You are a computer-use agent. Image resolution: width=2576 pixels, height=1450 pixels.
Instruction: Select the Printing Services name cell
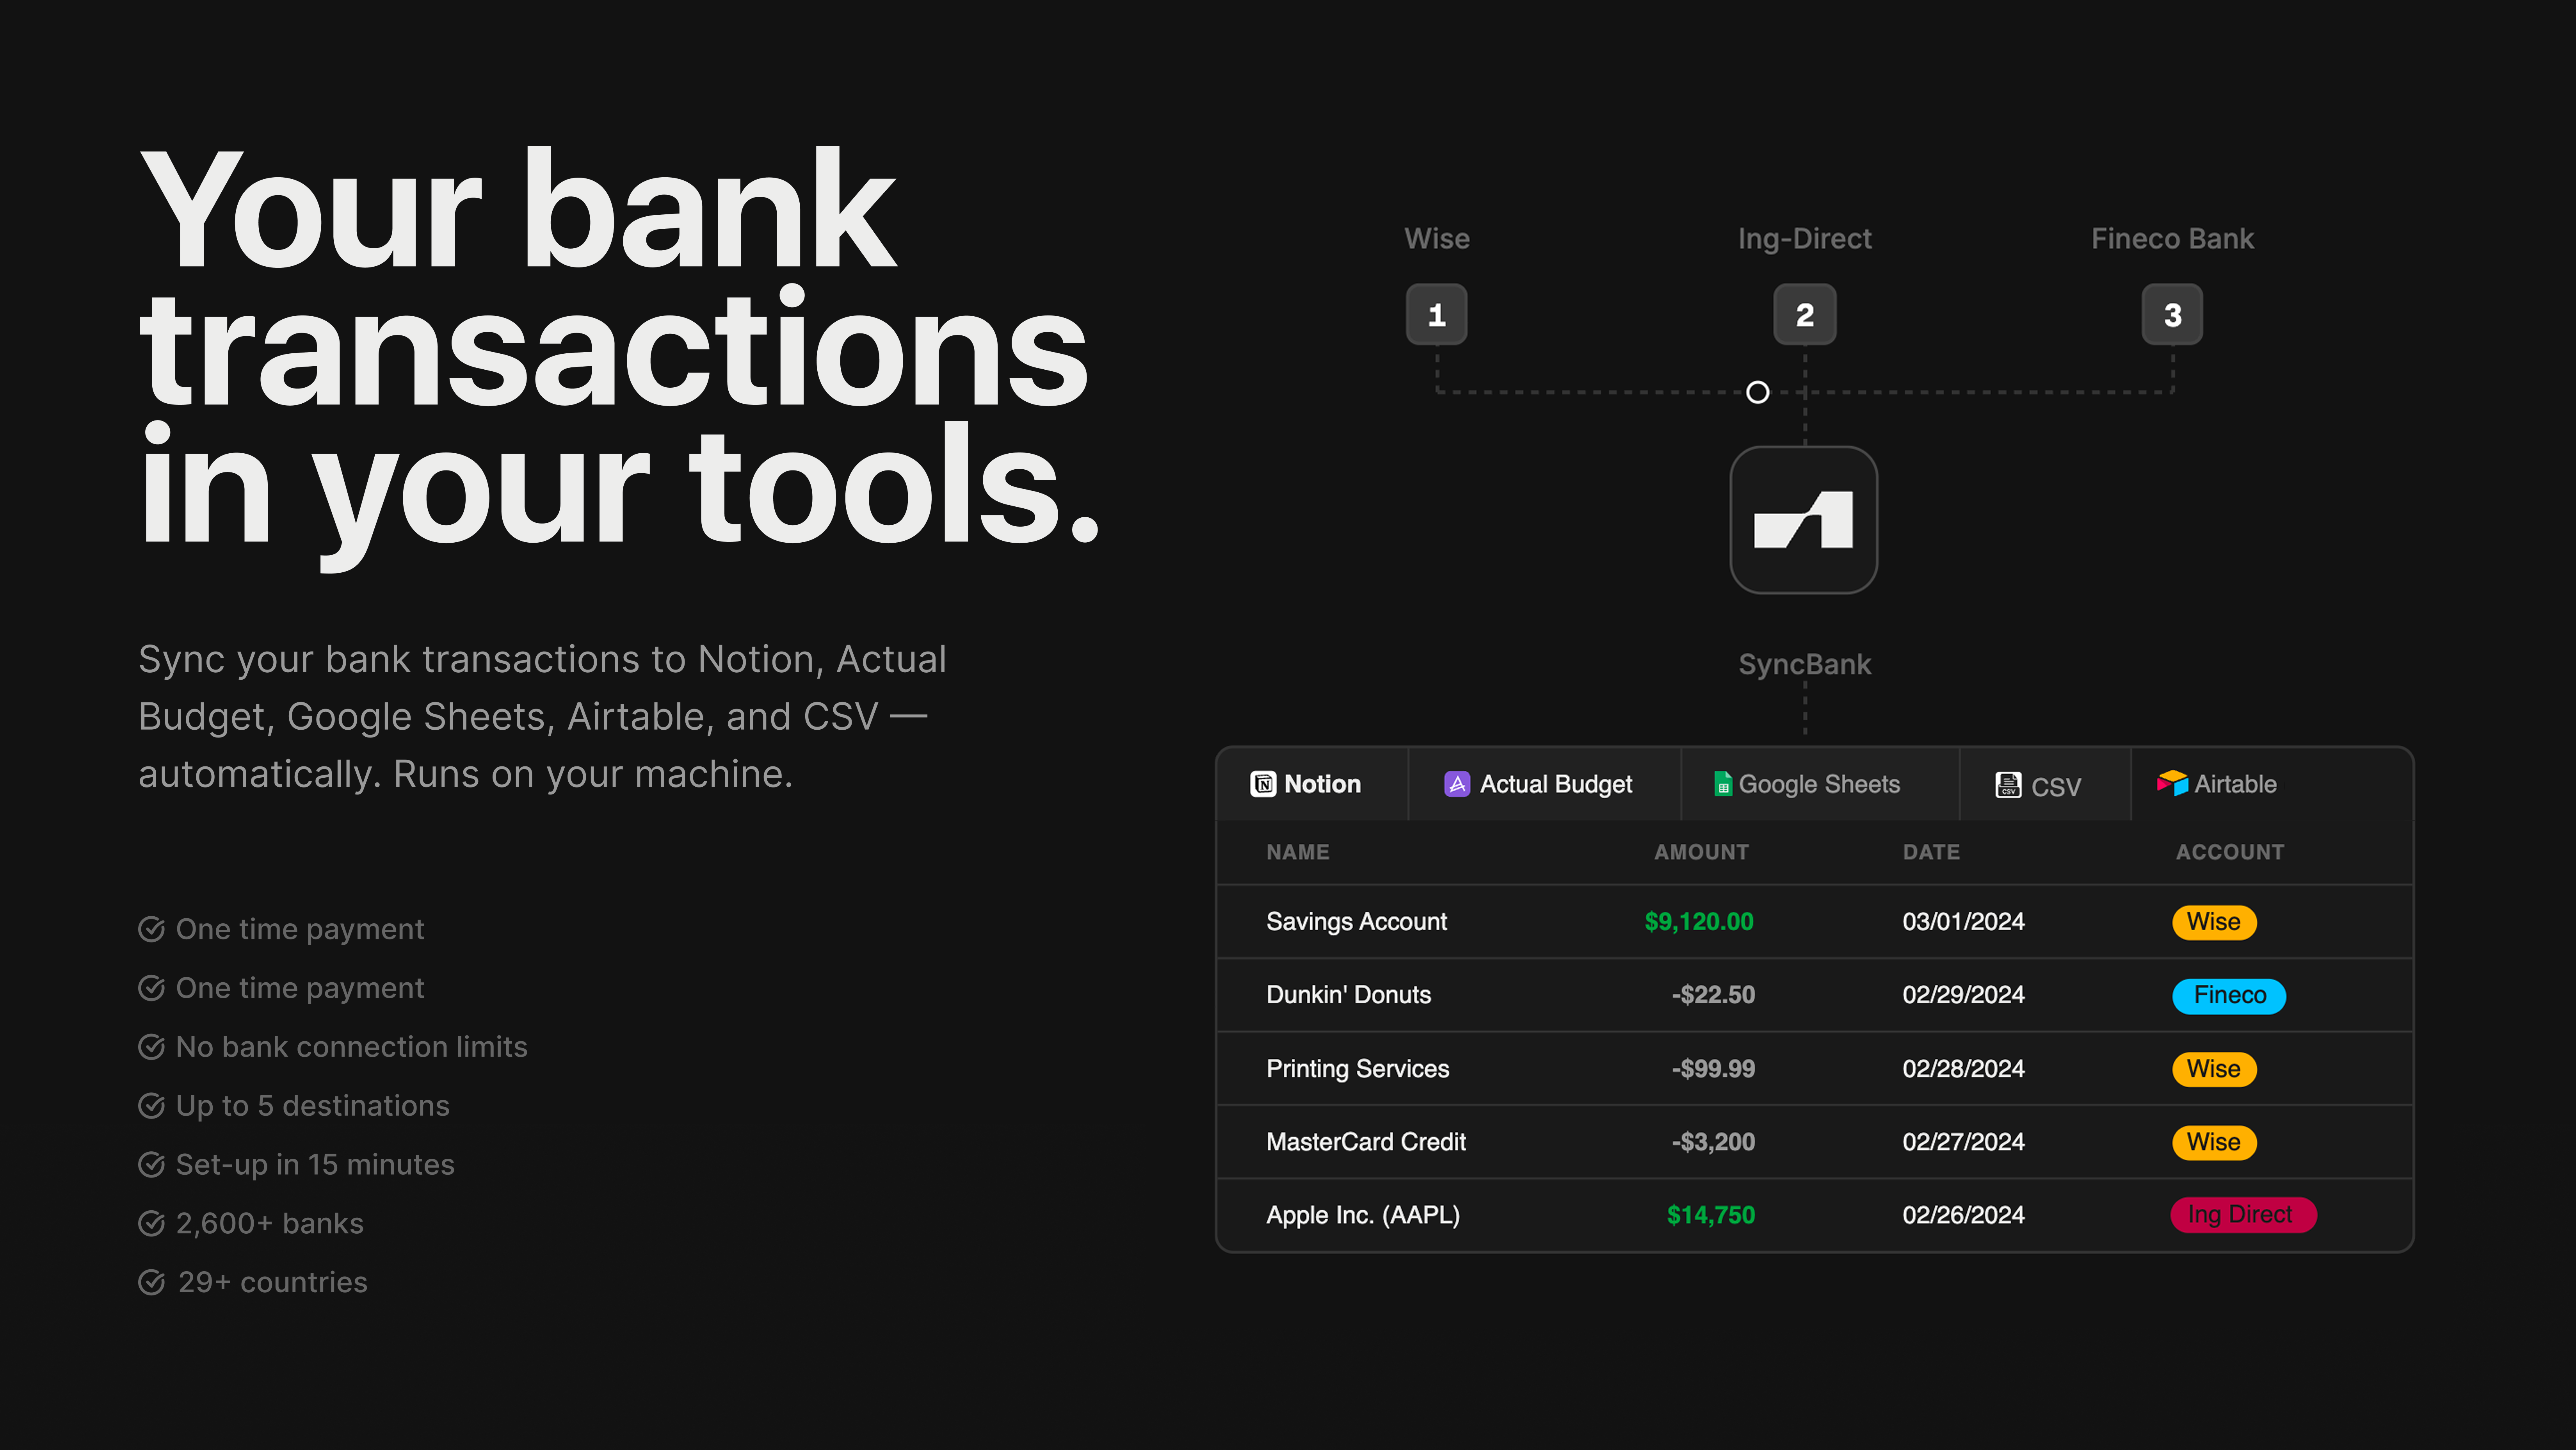point(1357,1069)
